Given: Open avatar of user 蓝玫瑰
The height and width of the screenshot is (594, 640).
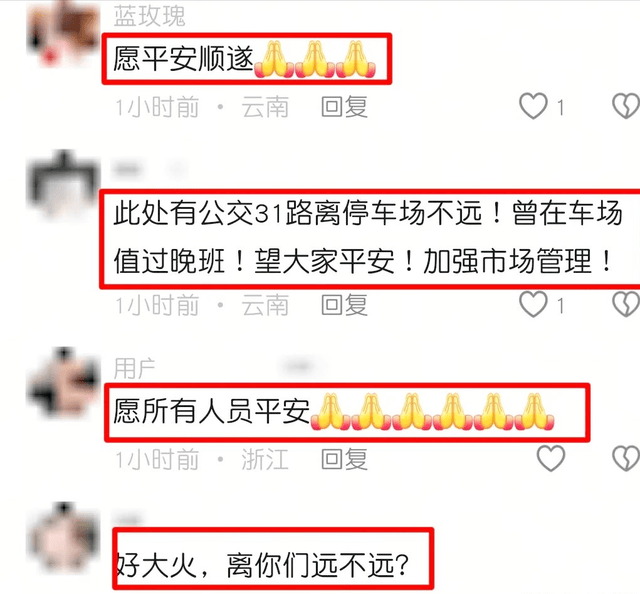Looking at the screenshot, I should pyautogui.click(x=63, y=35).
